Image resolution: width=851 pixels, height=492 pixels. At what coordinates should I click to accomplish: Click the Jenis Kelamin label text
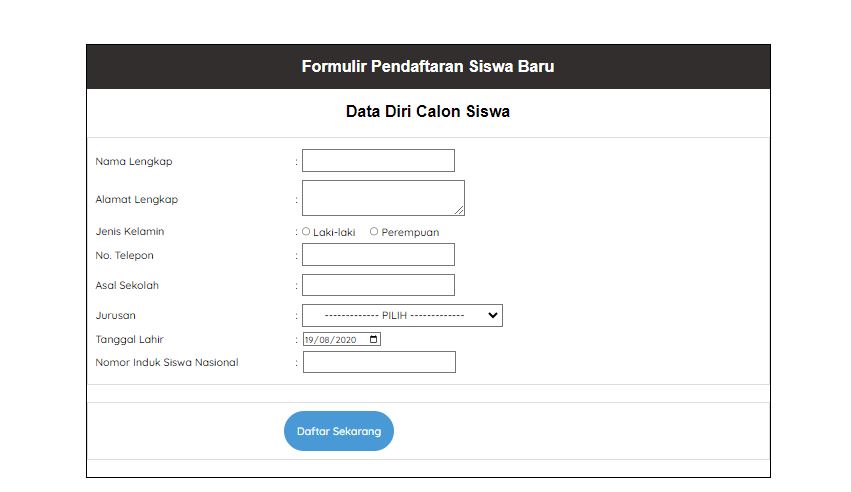point(130,232)
